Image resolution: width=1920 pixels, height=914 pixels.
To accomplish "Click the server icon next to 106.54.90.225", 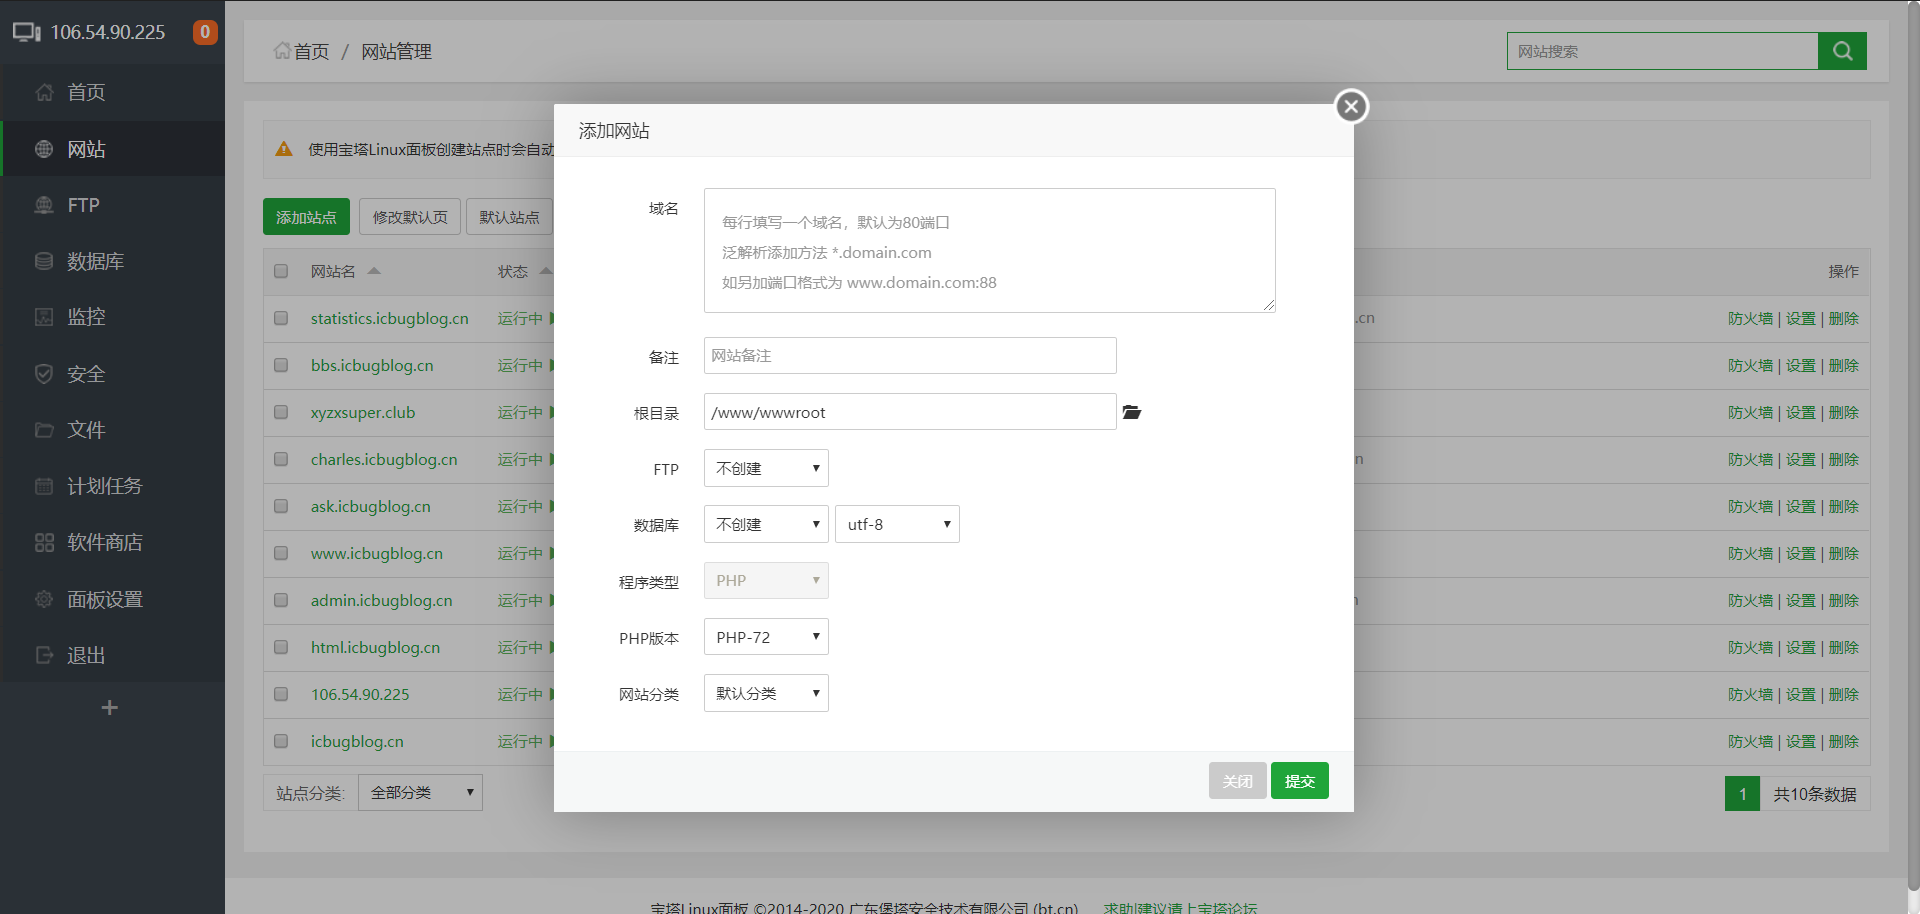I will (x=27, y=32).
